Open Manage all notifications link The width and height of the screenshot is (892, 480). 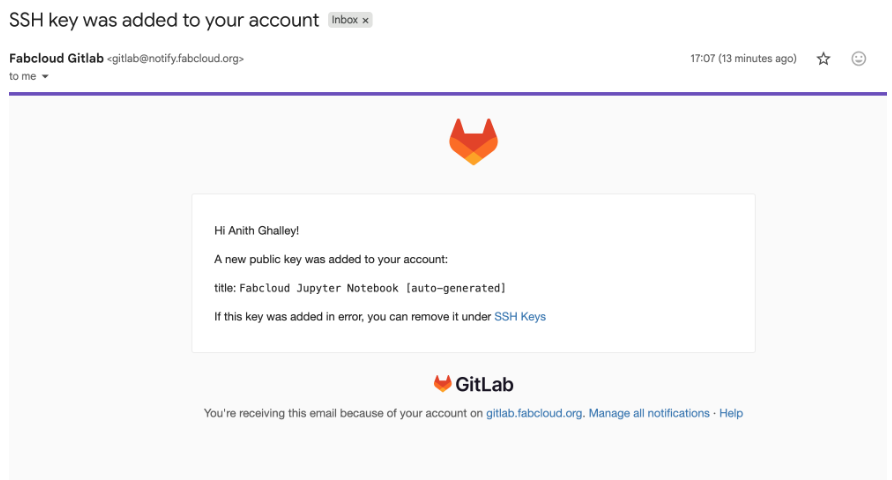pos(649,413)
